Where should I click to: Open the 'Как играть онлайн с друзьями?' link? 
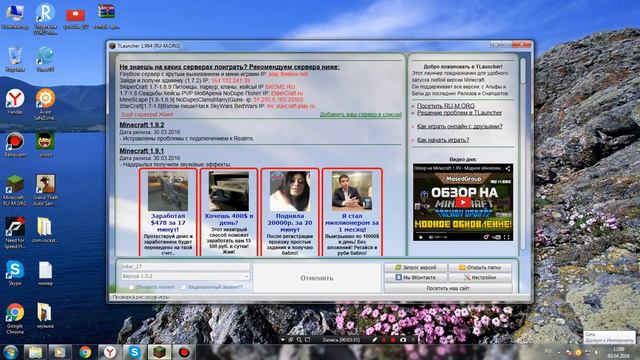click(x=460, y=127)
